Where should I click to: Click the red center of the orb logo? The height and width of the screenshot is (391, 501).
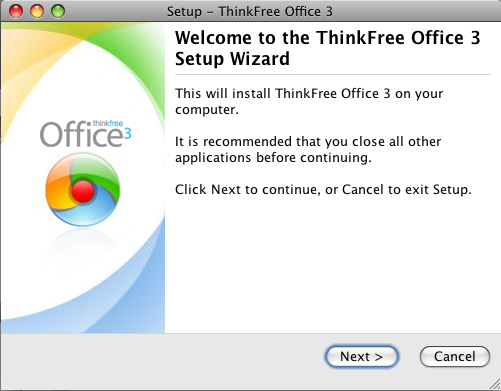click(83, 191)
